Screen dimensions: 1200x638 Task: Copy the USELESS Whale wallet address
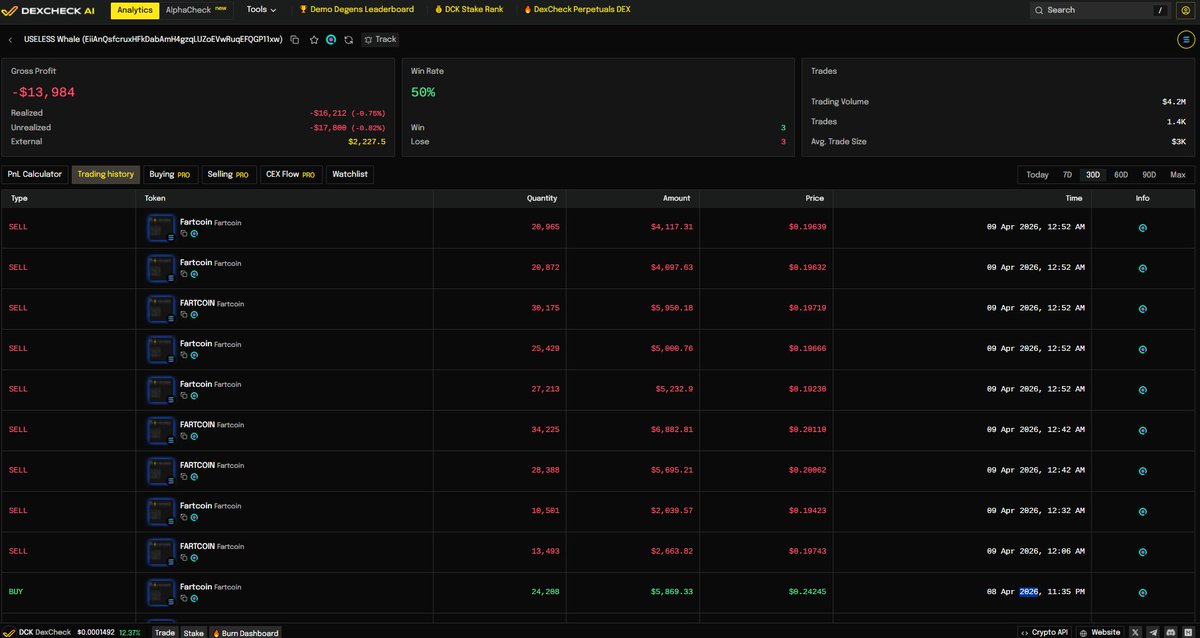pos(295,40)
